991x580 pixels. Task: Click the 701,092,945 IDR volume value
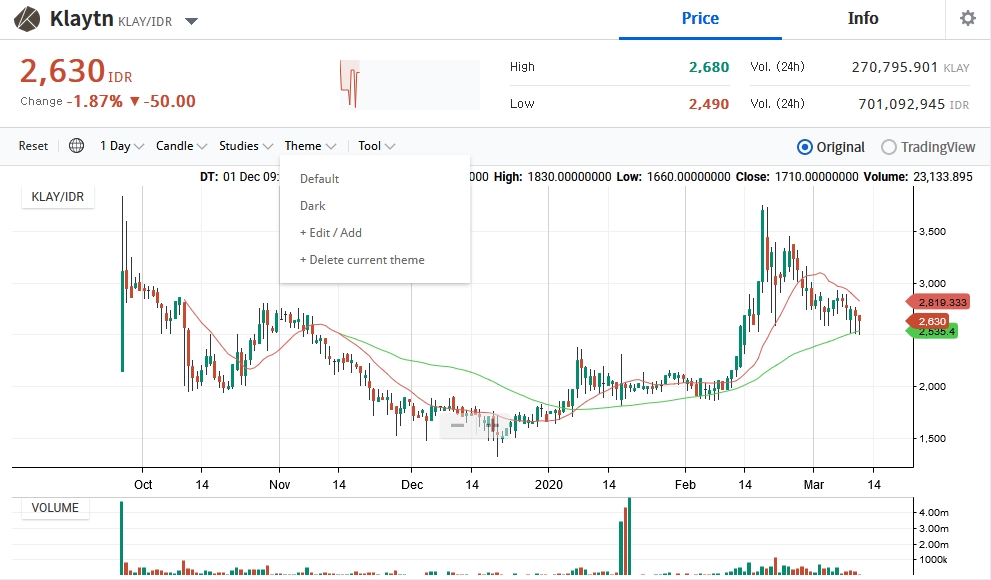(x=901, y=104)
